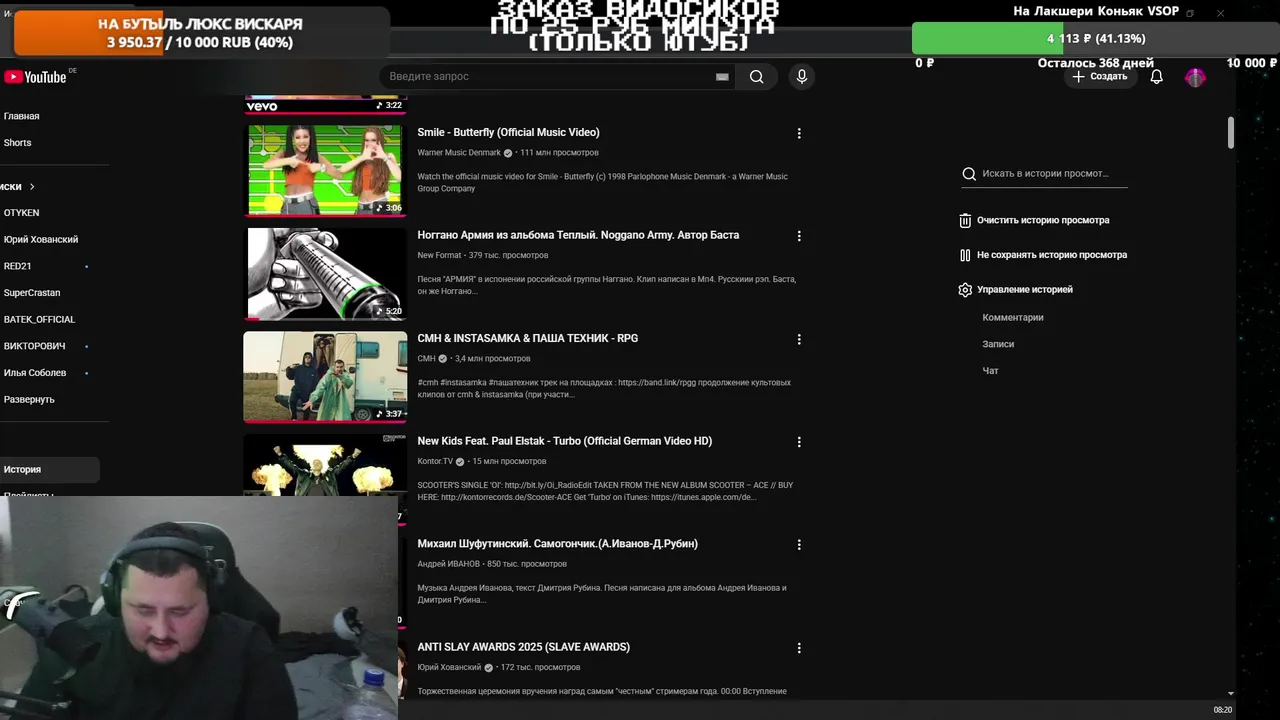Open OTYKEN subscription channel
This screenshot has height=720, width=1280.
coord(21,213)
